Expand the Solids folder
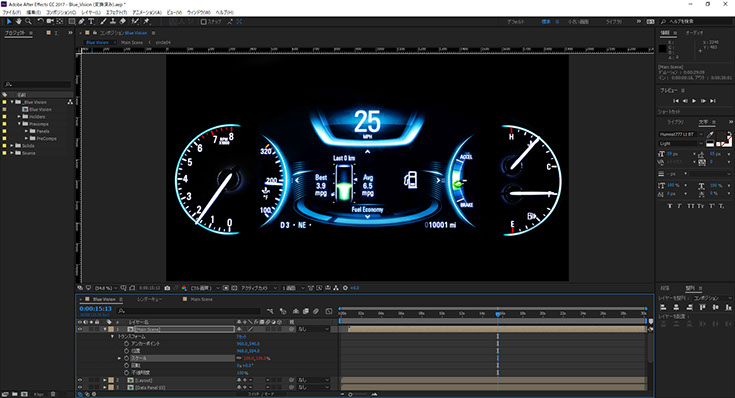 pos(12,146)
